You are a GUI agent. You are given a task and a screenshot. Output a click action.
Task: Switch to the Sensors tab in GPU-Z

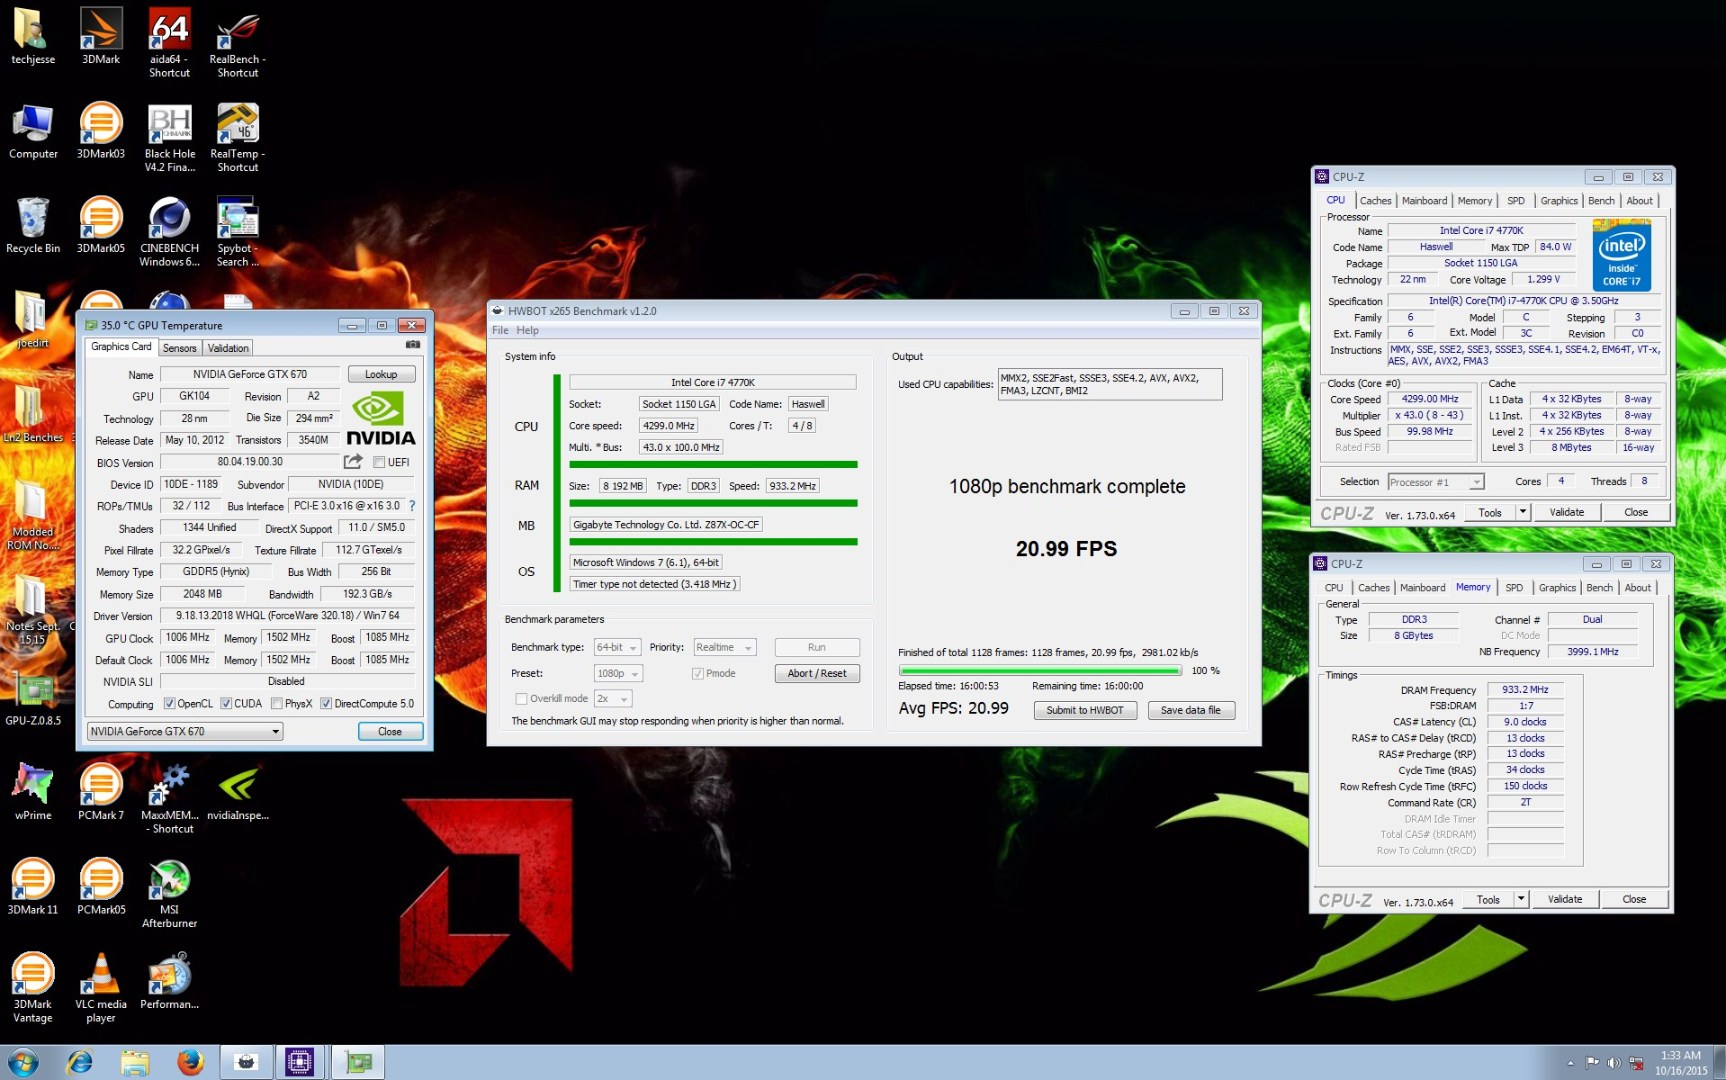(x=180, y=348)
